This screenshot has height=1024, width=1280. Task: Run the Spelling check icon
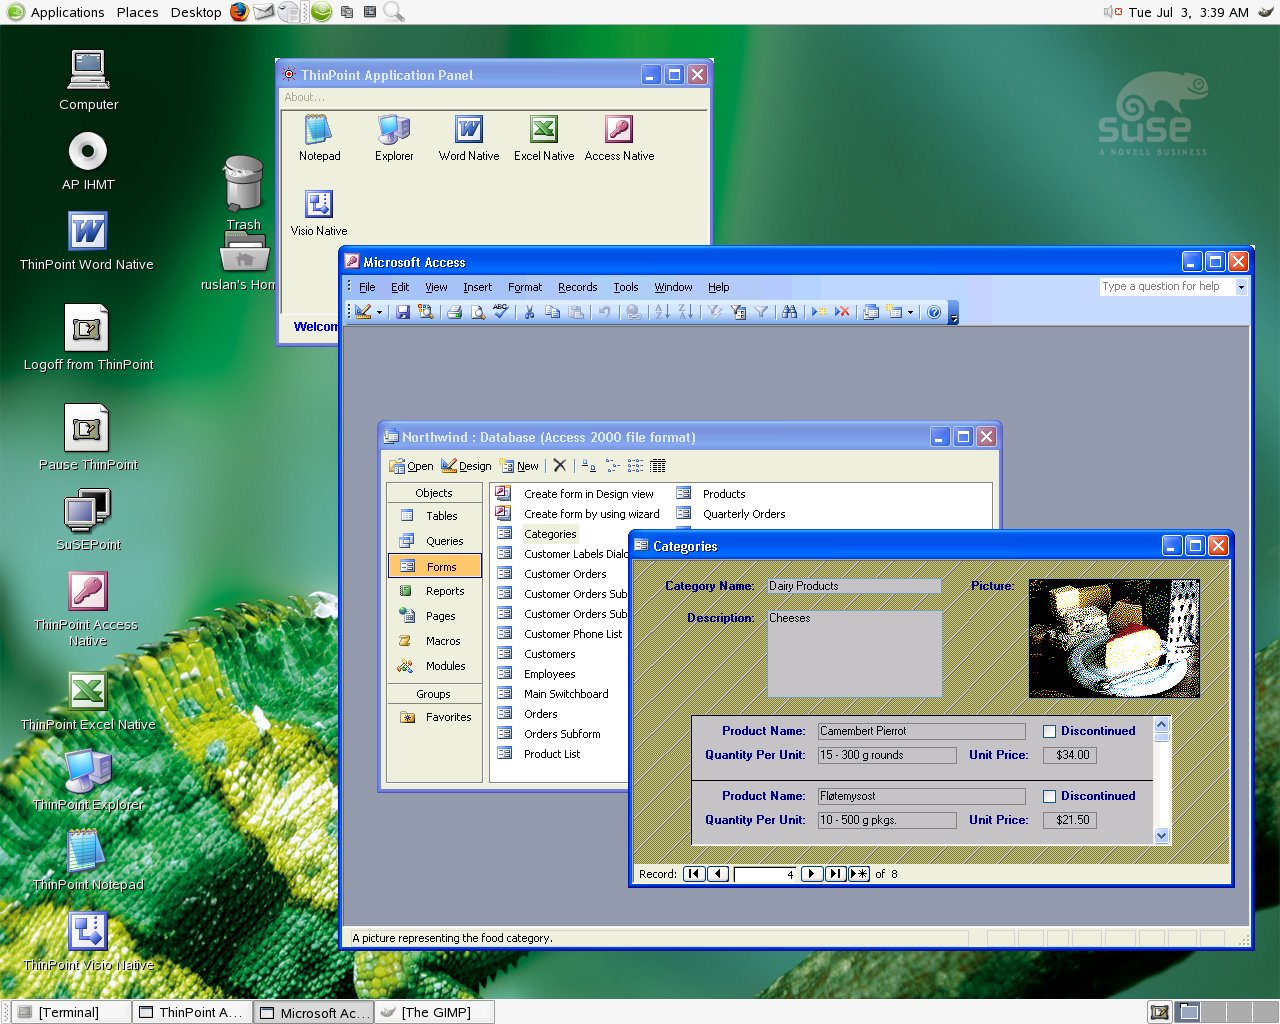coord(501,312)
